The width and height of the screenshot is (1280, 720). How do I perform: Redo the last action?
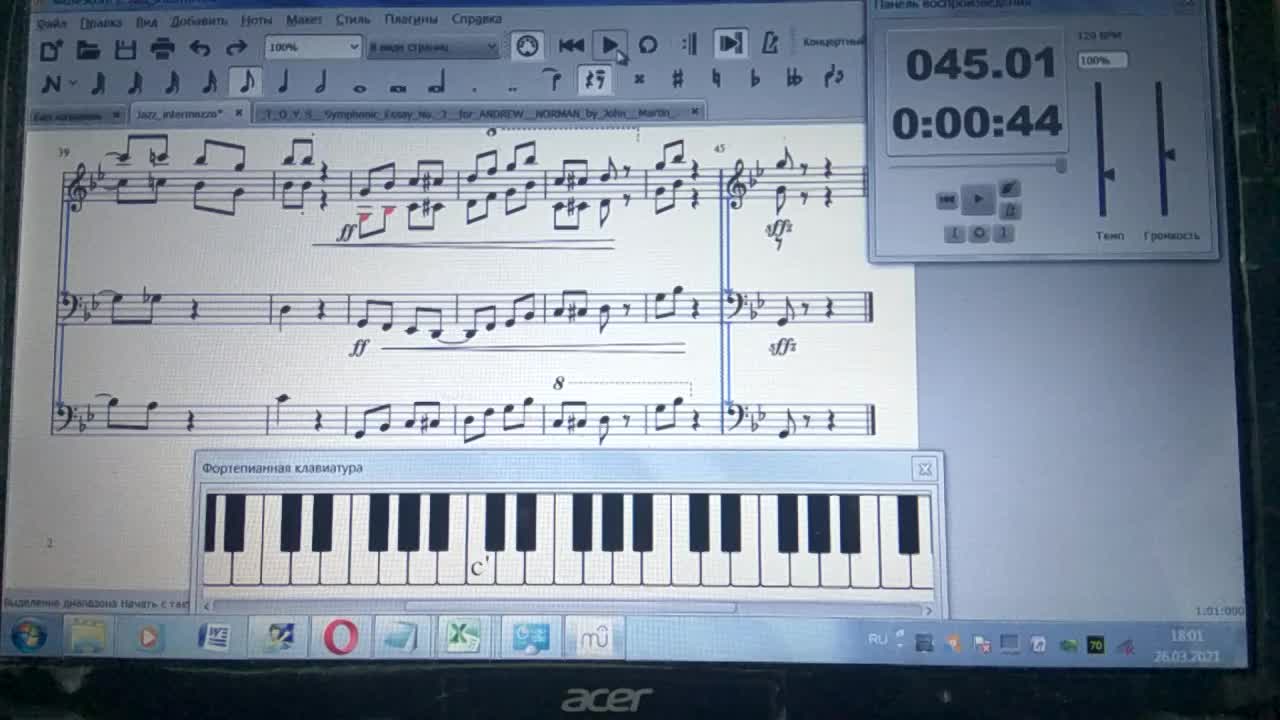point(236,47)
